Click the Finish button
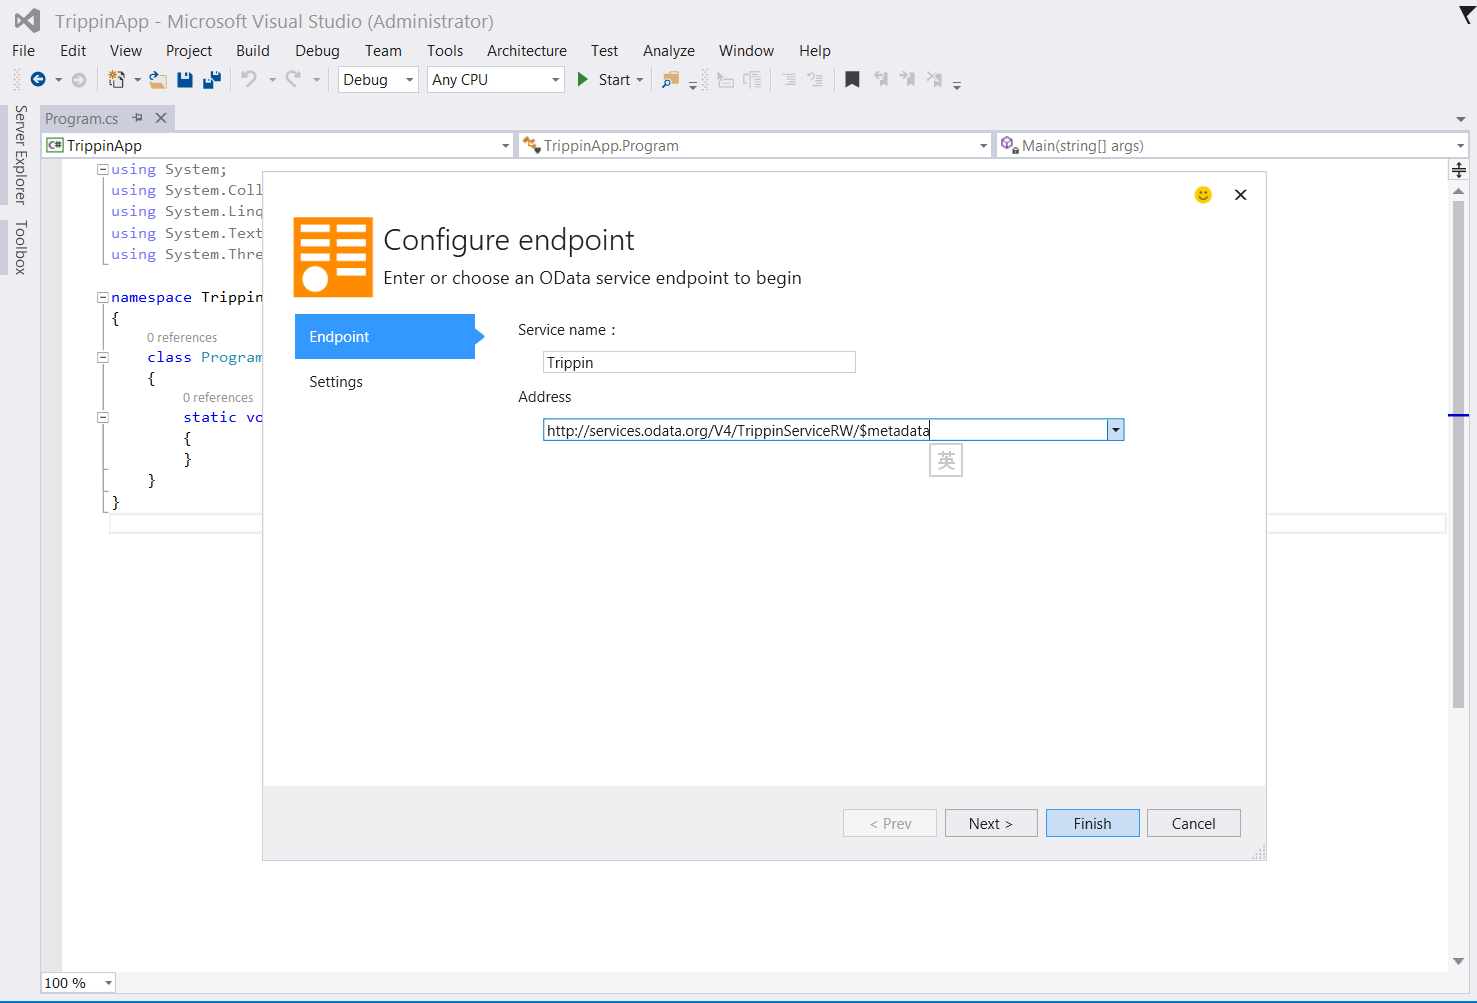 pos(1093,824)
